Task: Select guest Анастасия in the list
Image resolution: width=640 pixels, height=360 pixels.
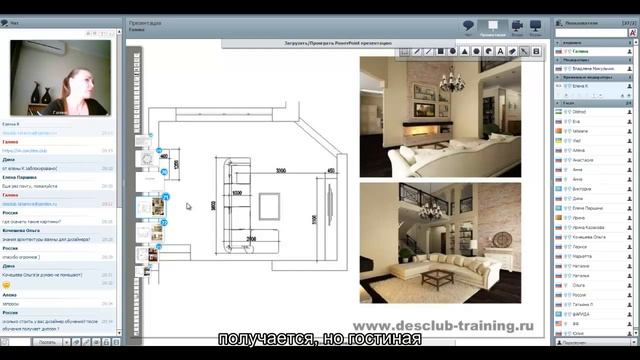Action: (594, 160)
